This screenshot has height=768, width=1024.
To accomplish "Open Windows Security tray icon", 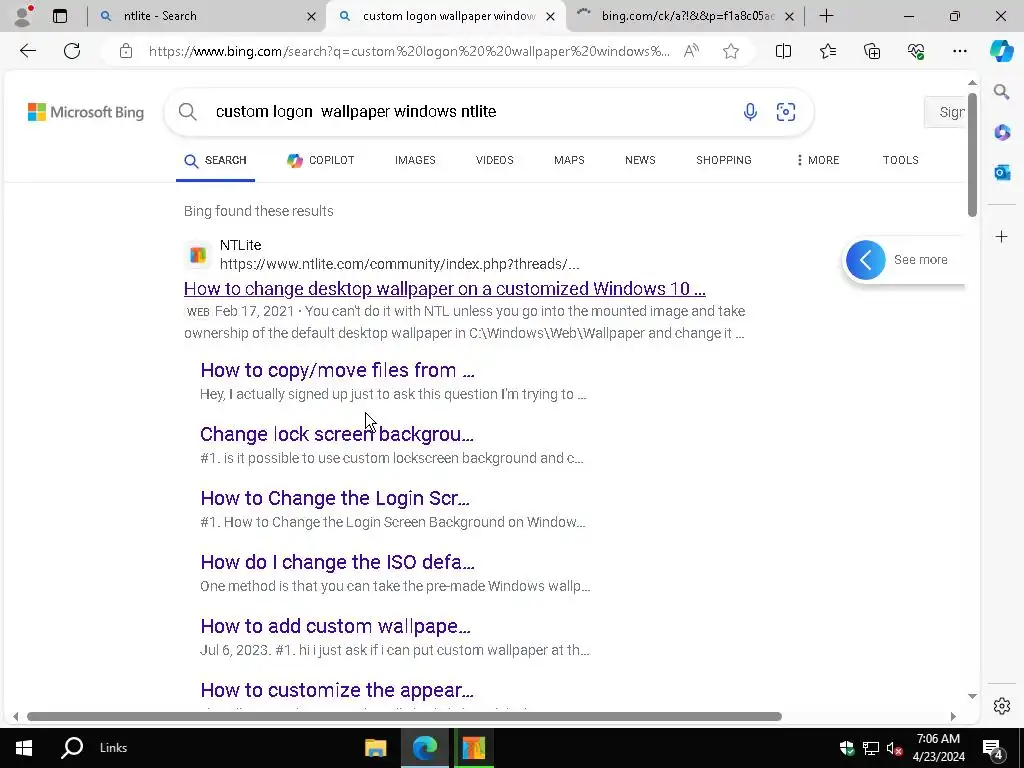I will (x=847, y=748).
